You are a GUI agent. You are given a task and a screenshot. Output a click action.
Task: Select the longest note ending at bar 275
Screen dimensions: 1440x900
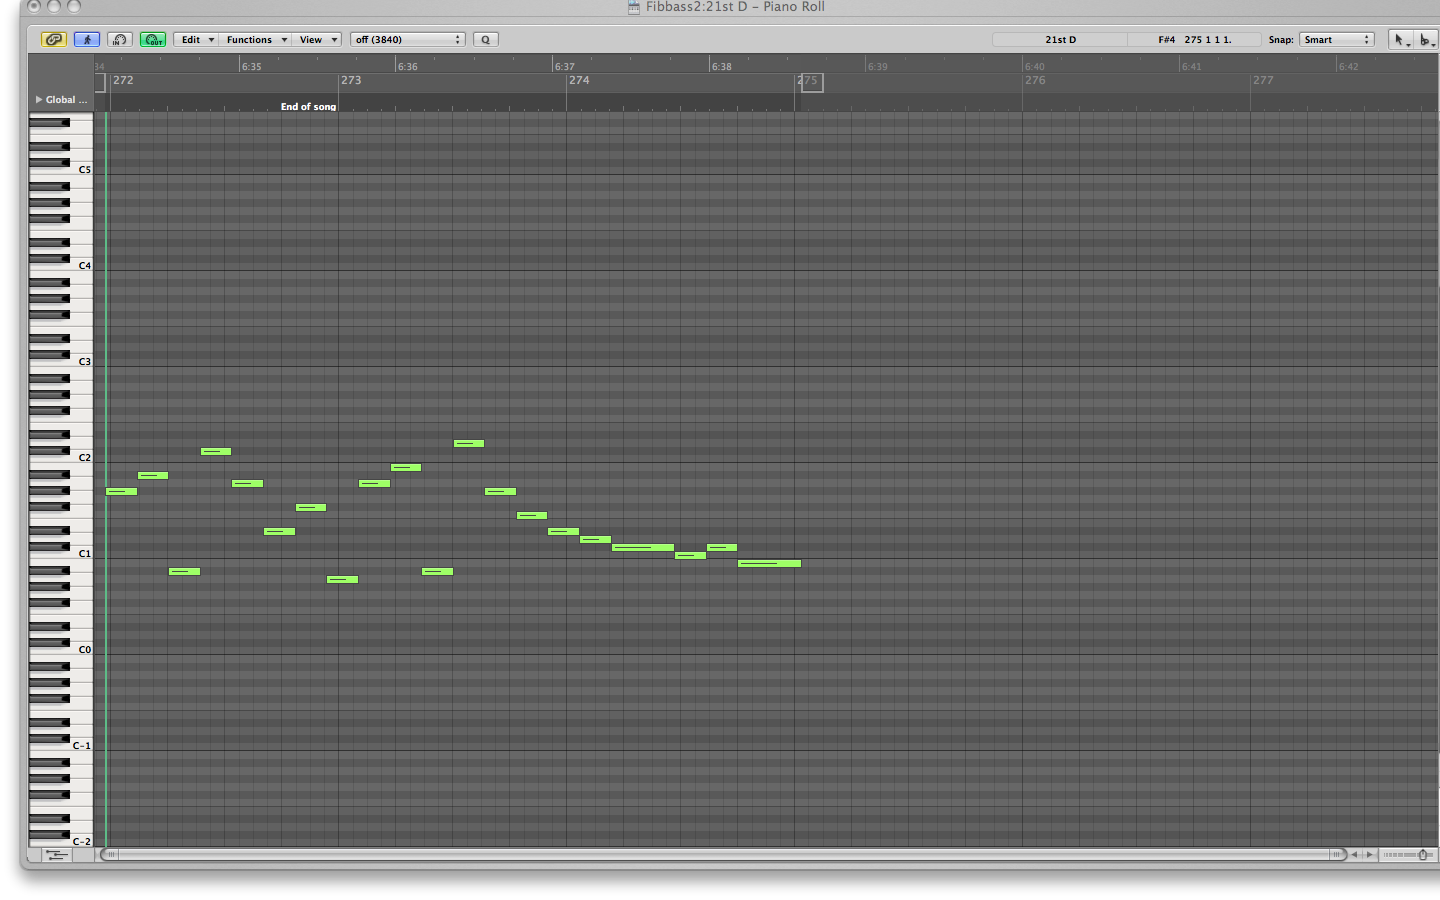point(769,564)
